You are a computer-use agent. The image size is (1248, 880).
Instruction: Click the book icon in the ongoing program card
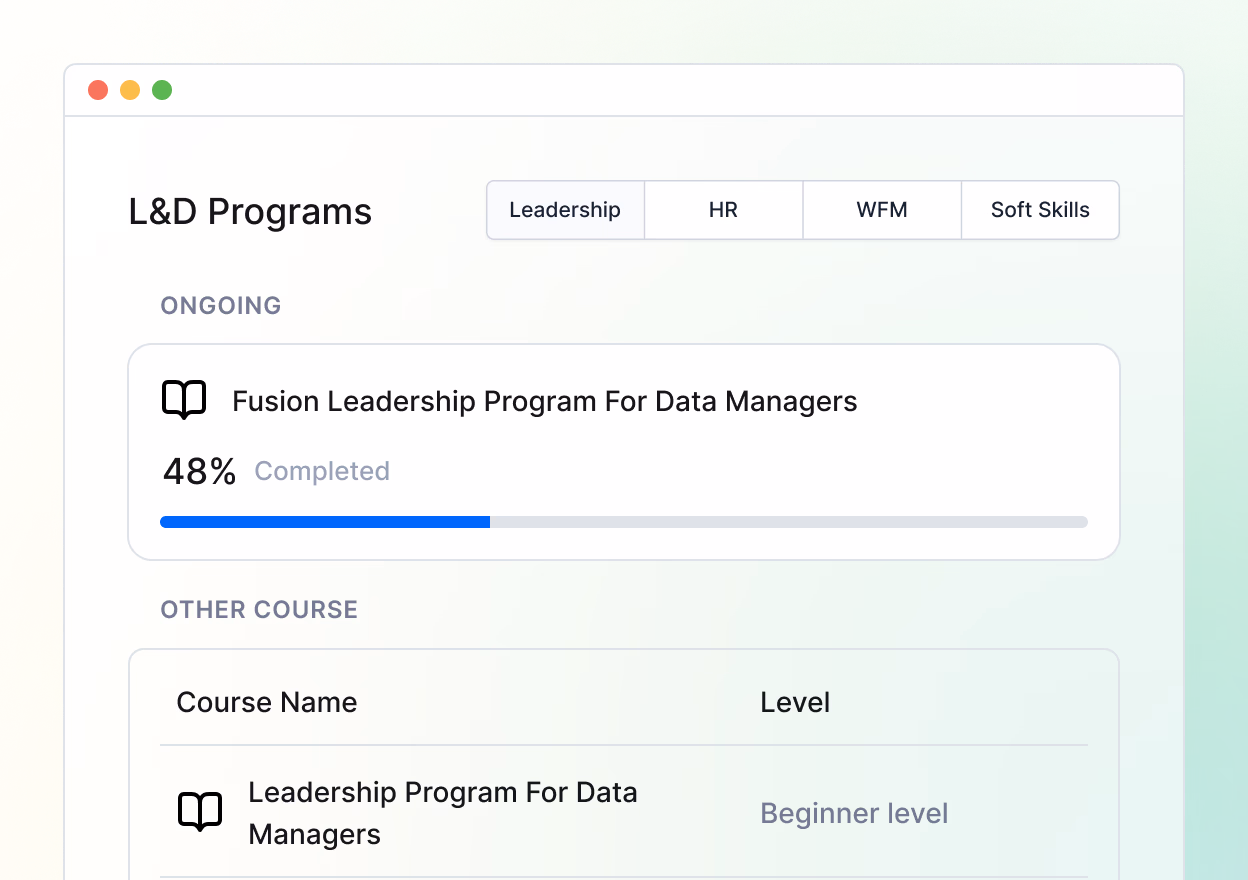pos(184,400)
